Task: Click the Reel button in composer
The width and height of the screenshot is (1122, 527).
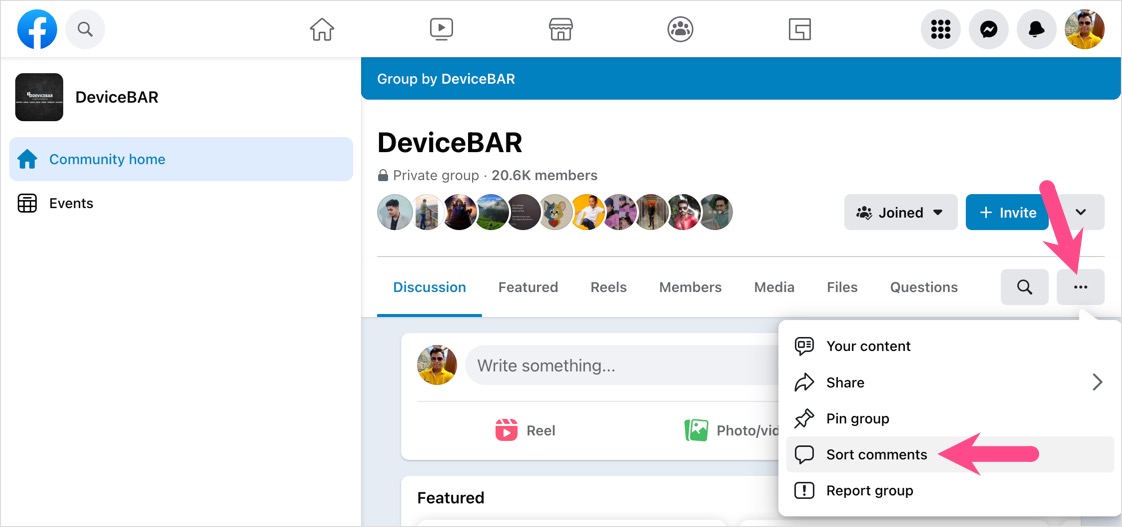Action: coord(526,430)
